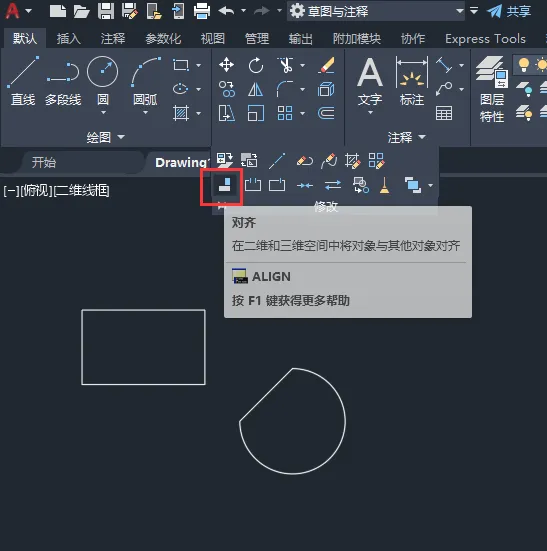Screen dimensions: 547x551
Task: Click the Rotate tool icon
Action: click(x=256, y=65)
